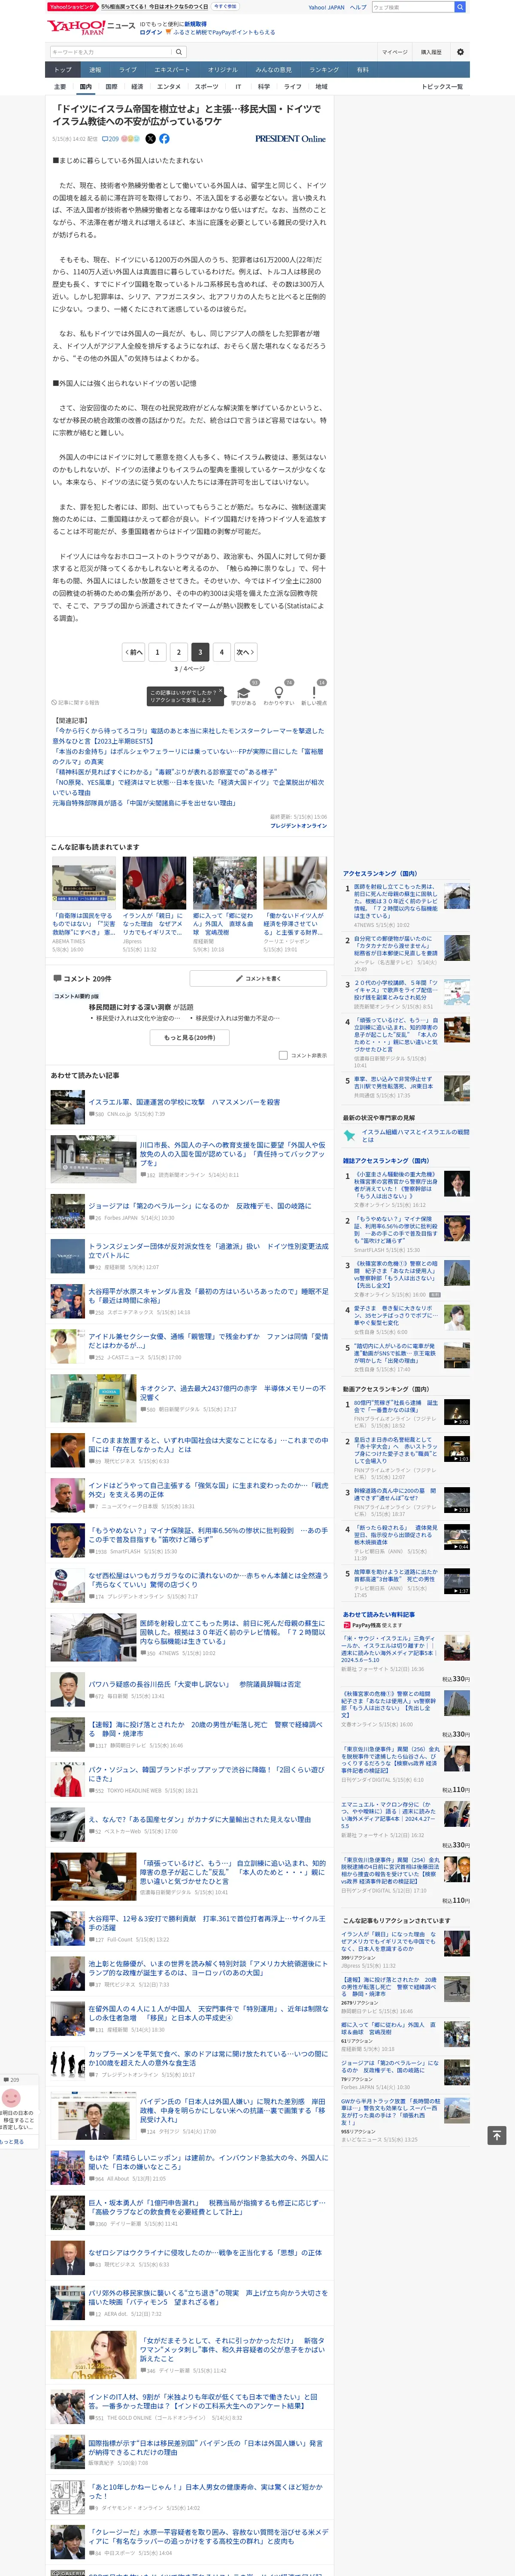Viewport: 515px width, 2576px height.
Task: Select the 経済 category tab
Action: (x=137, y=87)
